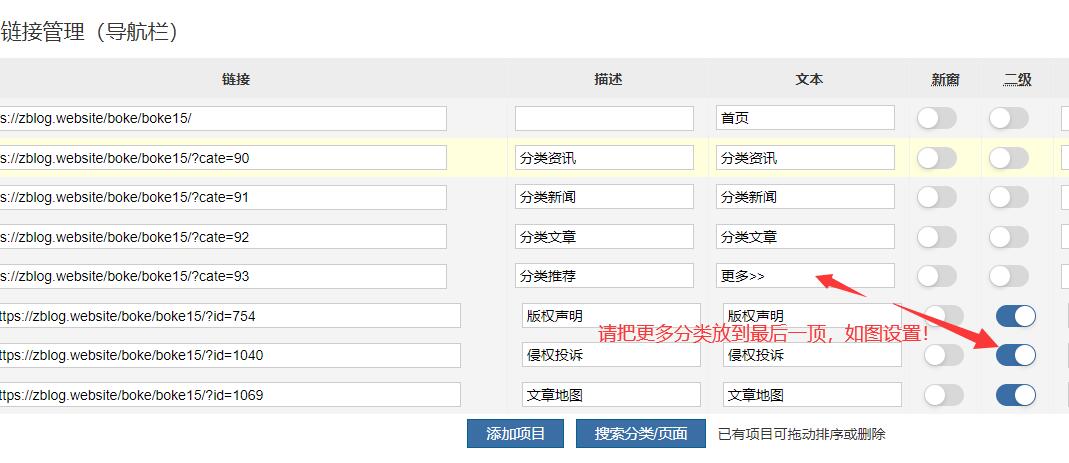Screen dimensions: 1069x463
Task: Click the 新窗 column header
Action: coord(945,79)
